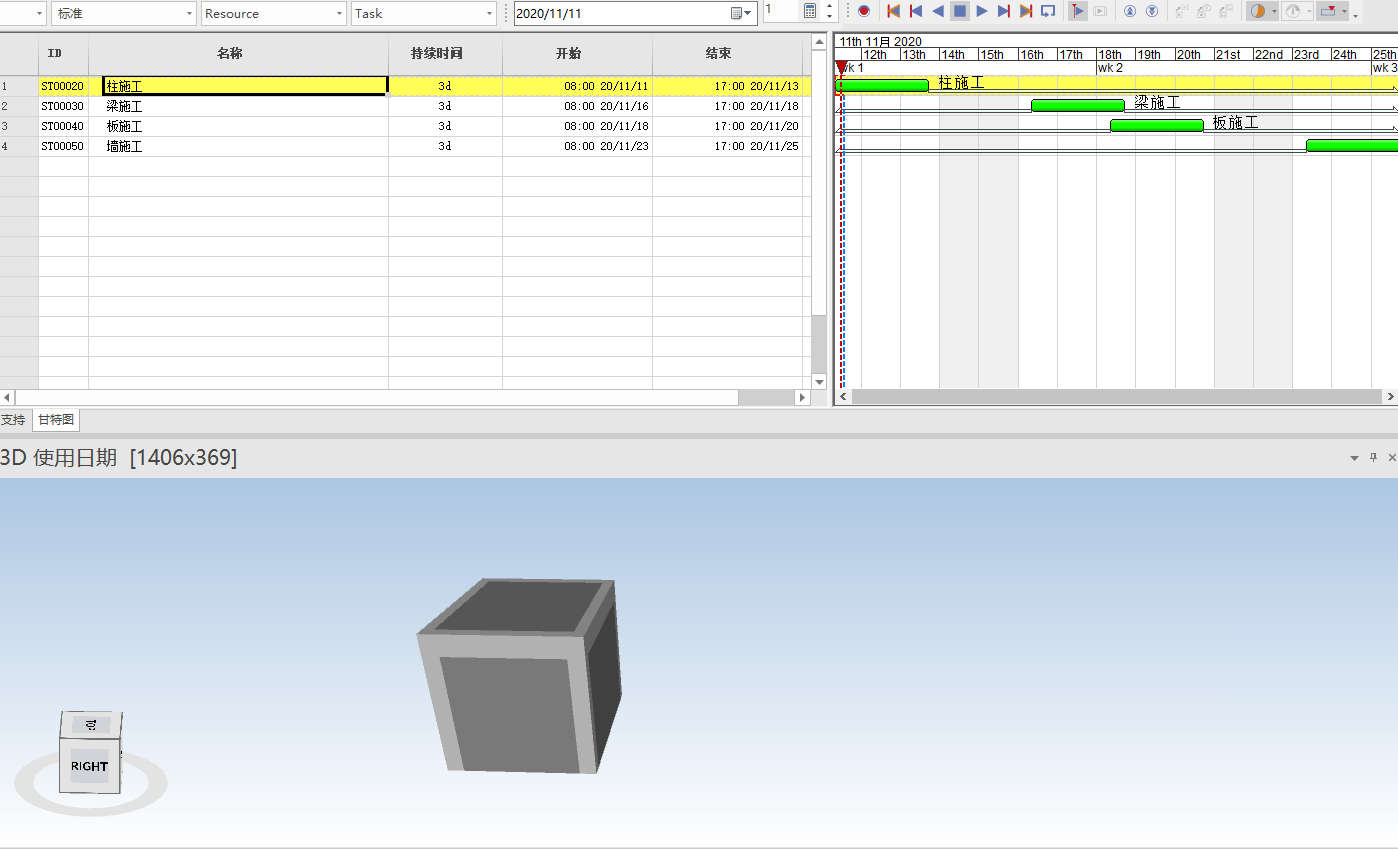
Task: Open the Resource dropdown
Action: point(273,13)
